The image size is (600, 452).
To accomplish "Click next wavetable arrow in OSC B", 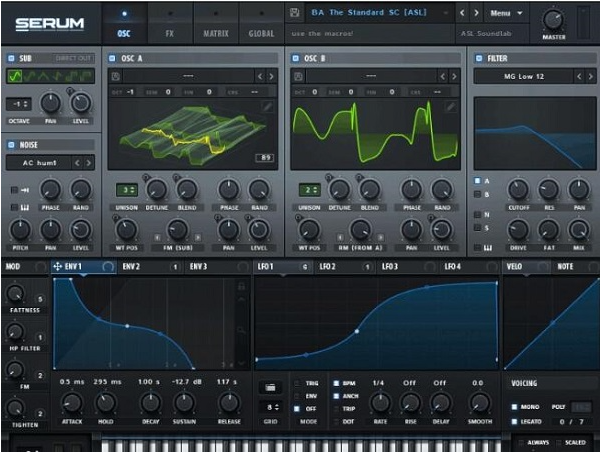I will tap(455, 75).
